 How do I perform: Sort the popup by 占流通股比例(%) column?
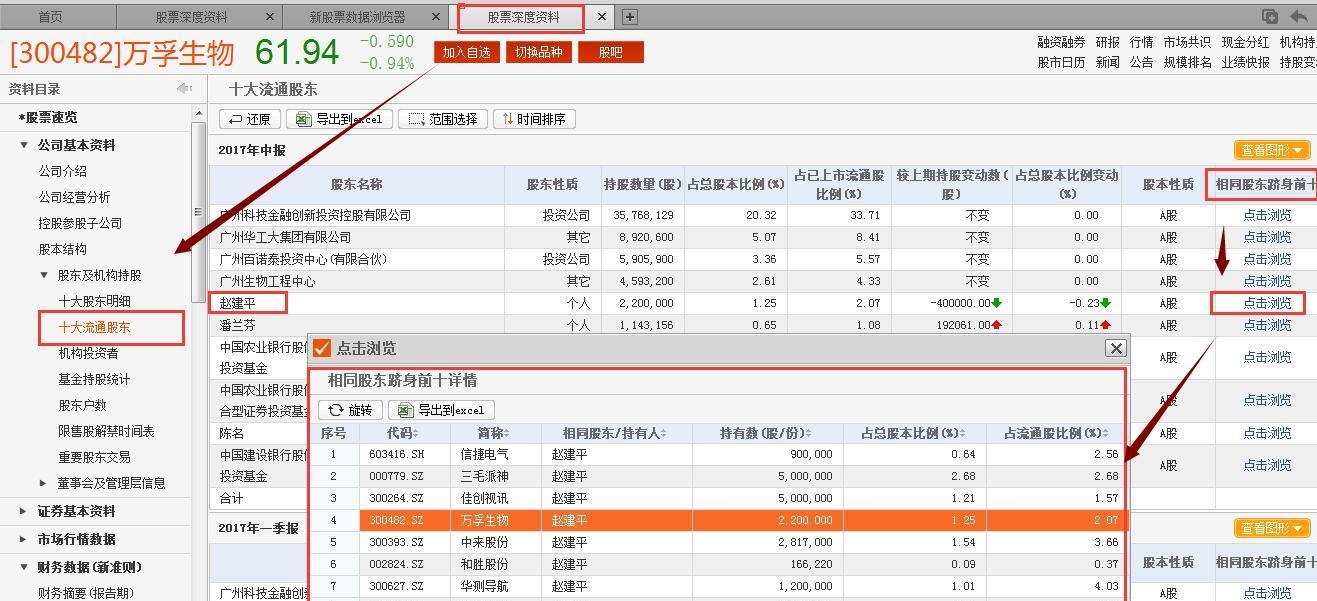click(1056, 433)
